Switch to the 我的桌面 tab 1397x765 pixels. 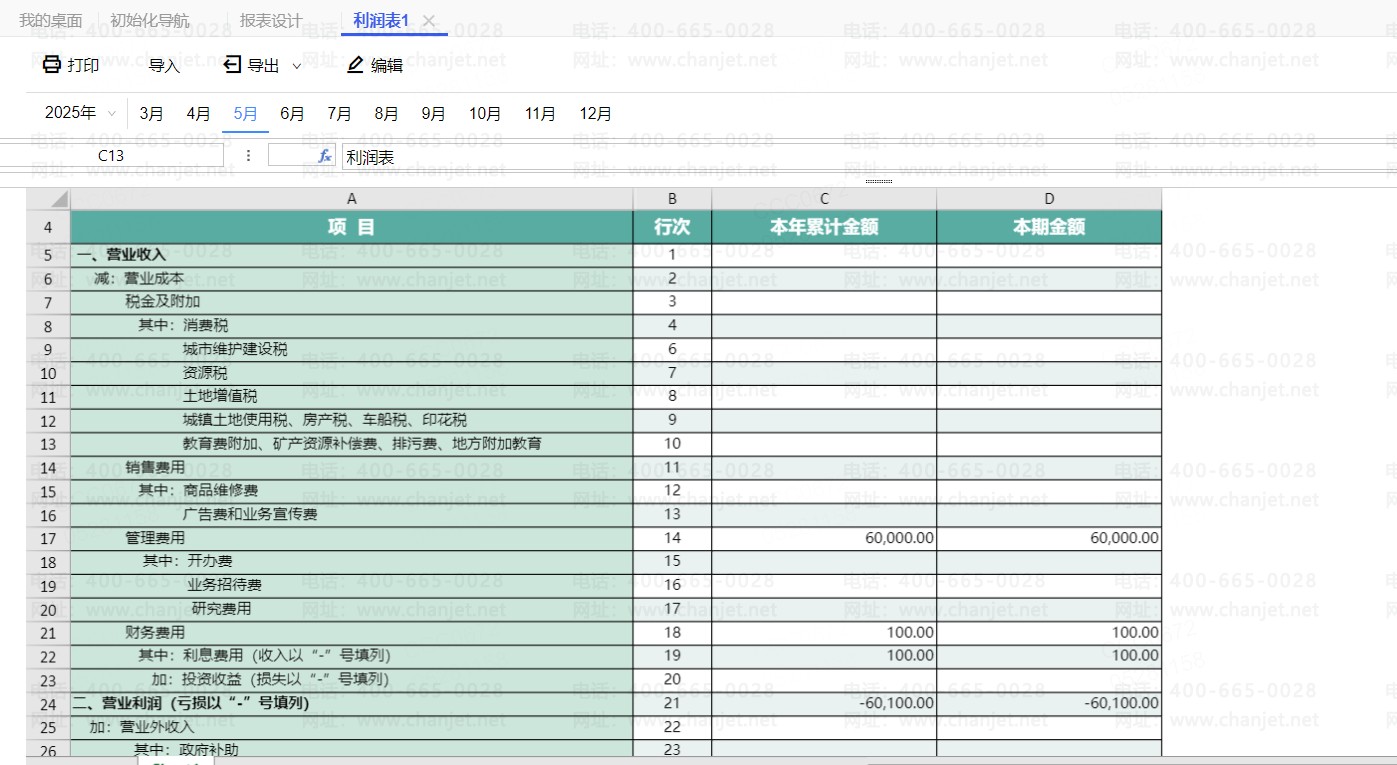pyautogui.click(x=51, y=21)
